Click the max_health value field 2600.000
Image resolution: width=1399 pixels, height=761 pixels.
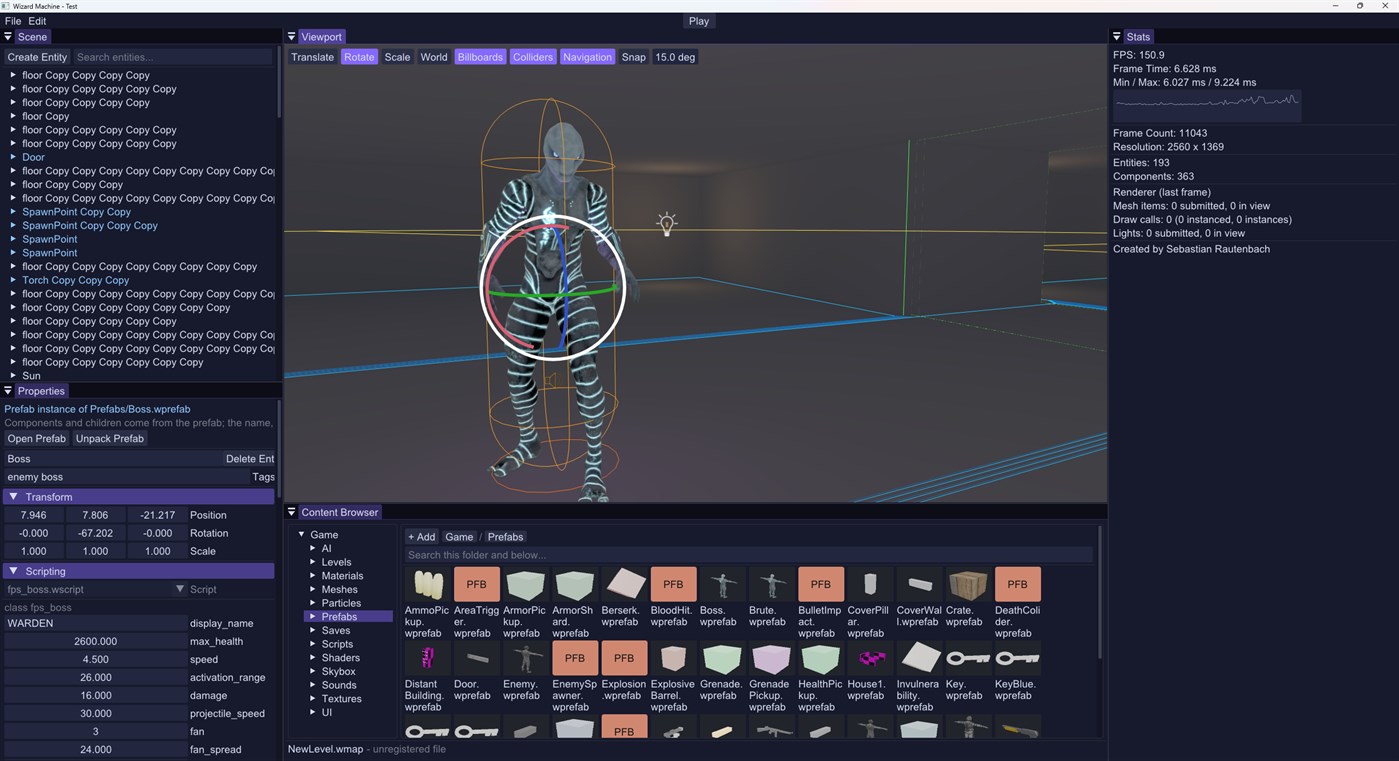point(95,642)
